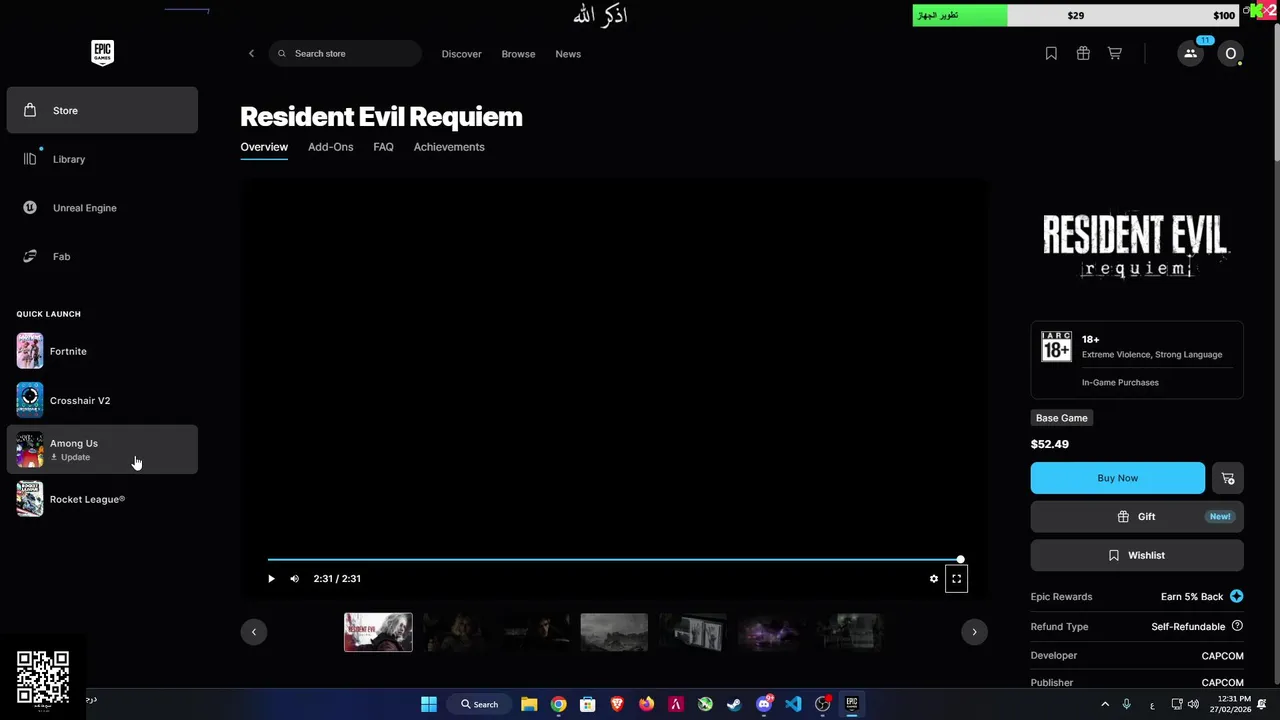Open Steam from taskbar
The width and height of the screenshot is (1280, 720).
click(734, 704)
